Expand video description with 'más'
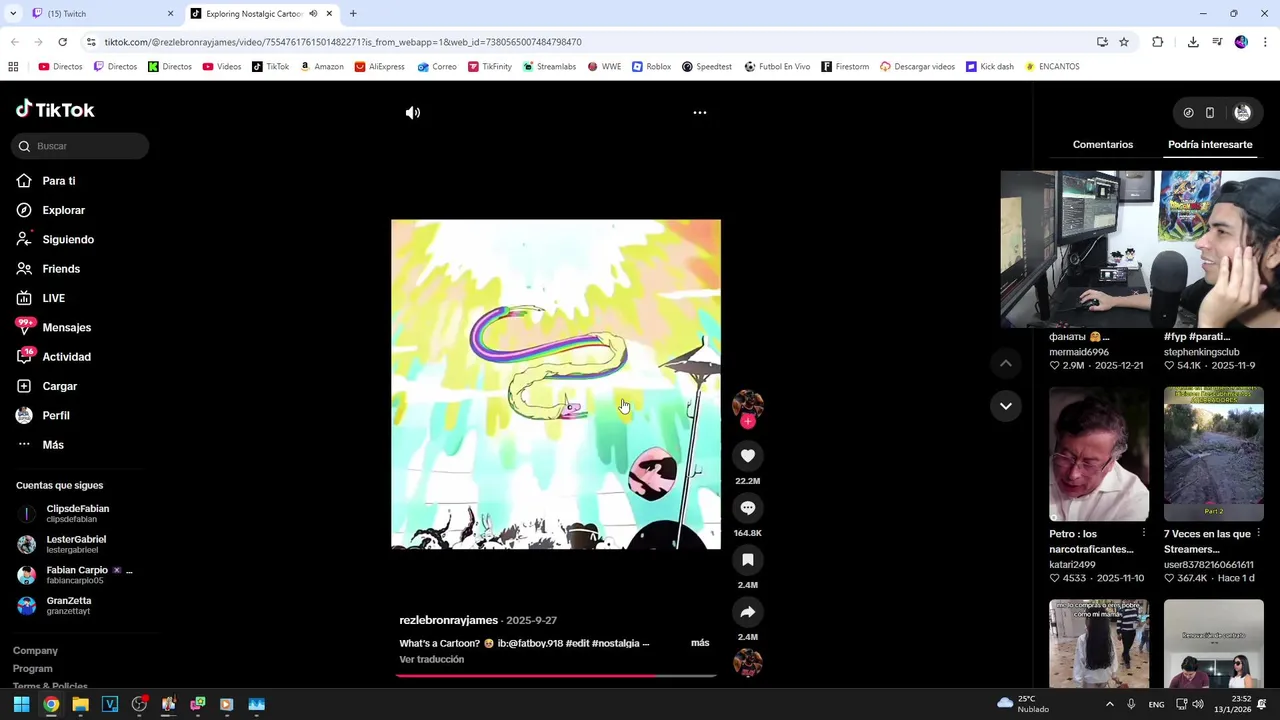The width and height of the screenshot is (1280, 720). pyautogui.click(x=700, y=643)
